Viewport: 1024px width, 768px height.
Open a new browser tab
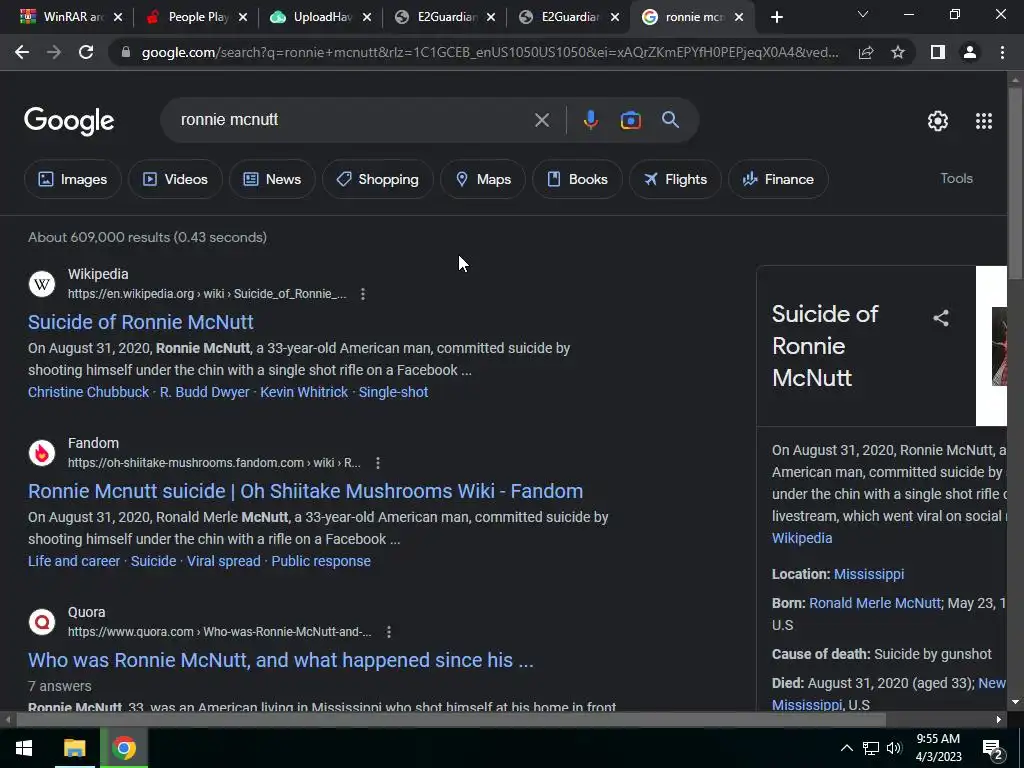click(776, 17)
